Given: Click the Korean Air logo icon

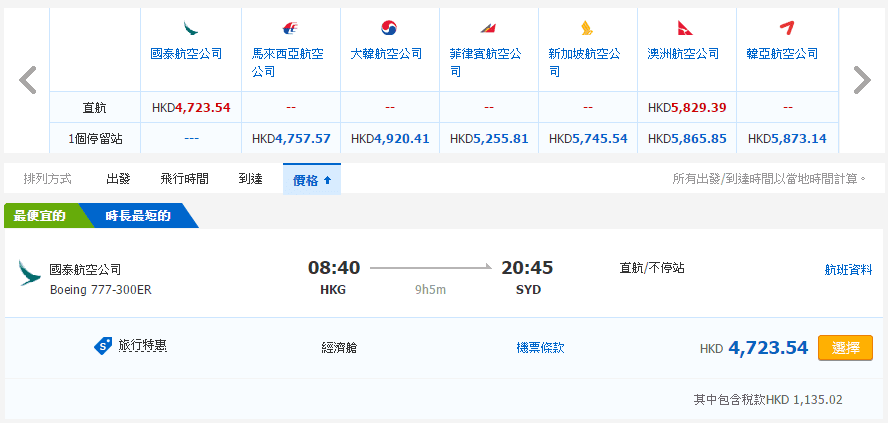Looking at the screenshot, I should point(389,28).
